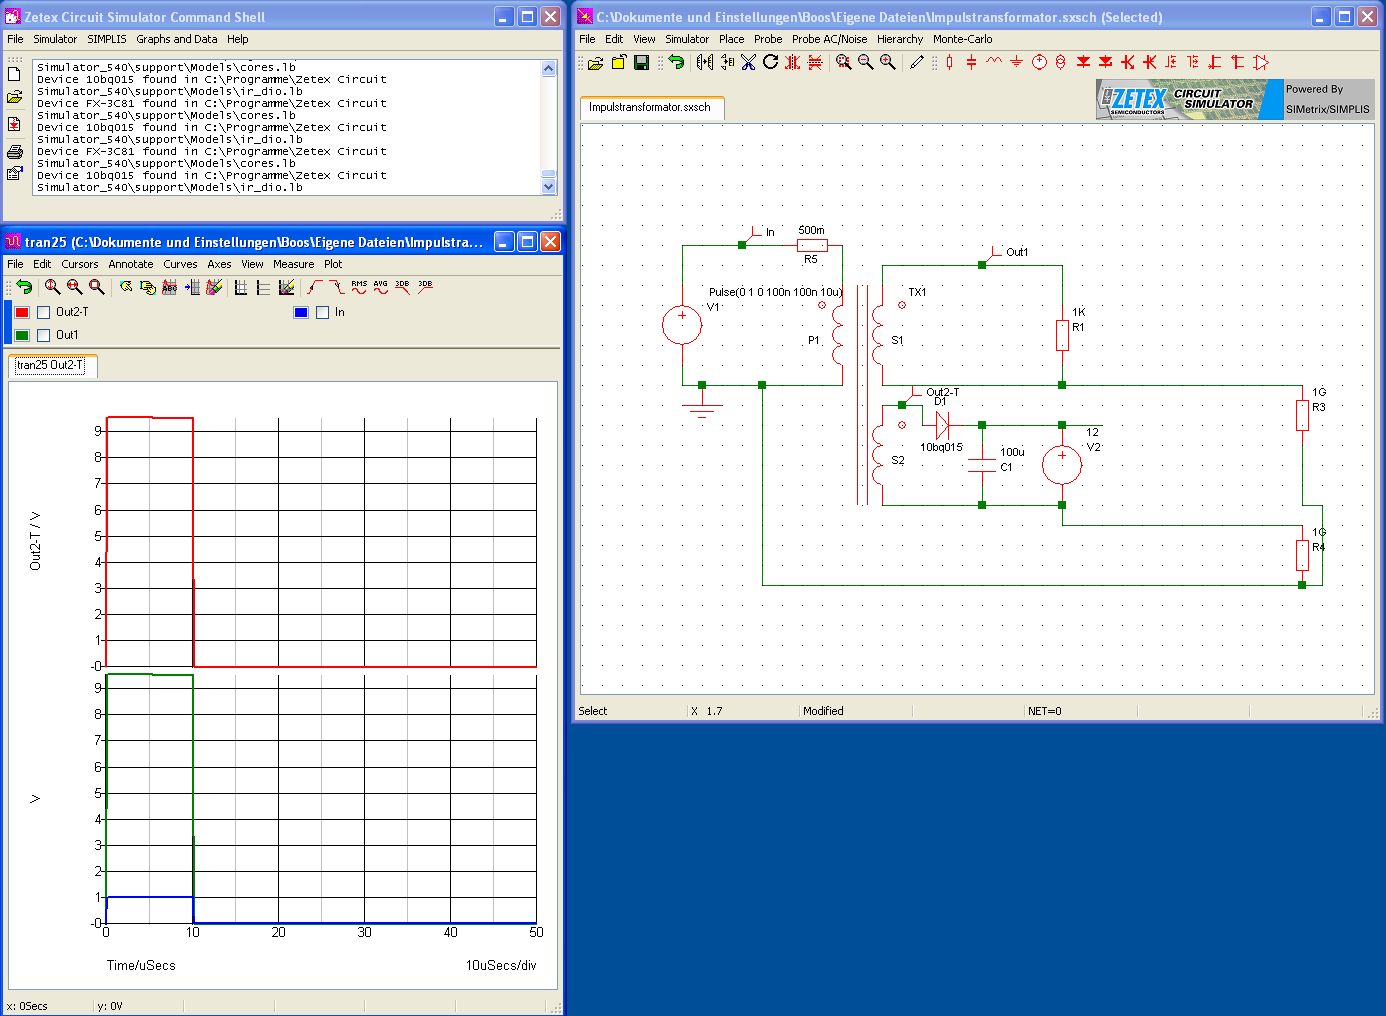Toggle the Out1 curve checkbox
The width and height of the screenshot is (1386, 1016).
(43, 335)
